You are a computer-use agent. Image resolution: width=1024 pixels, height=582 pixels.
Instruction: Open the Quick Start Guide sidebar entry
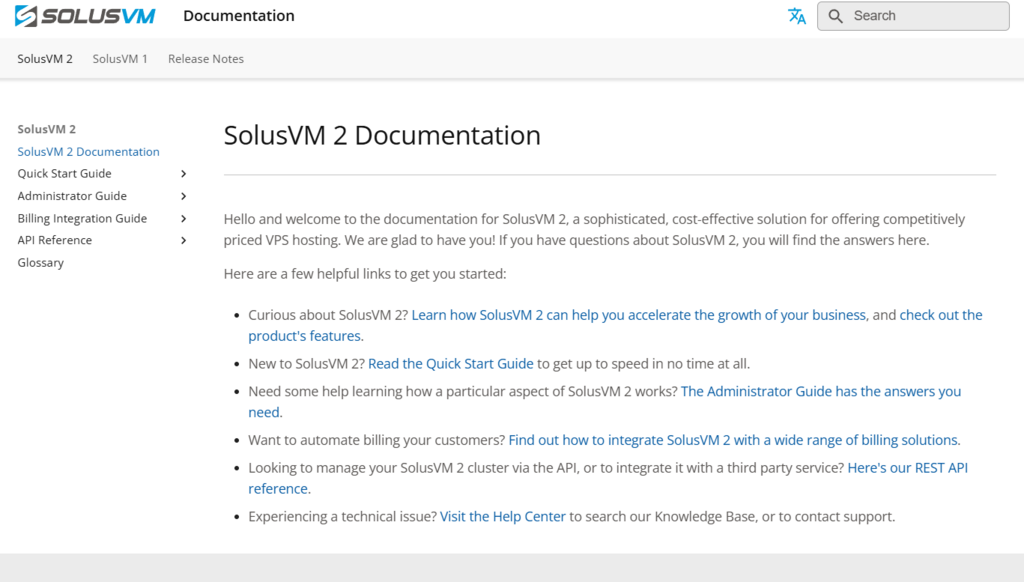(x=64, y=174)
